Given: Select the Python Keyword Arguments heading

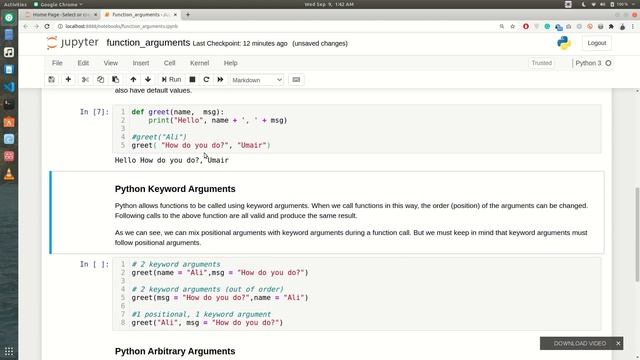Looking at the screenshot, I should (x=175, y=189).
